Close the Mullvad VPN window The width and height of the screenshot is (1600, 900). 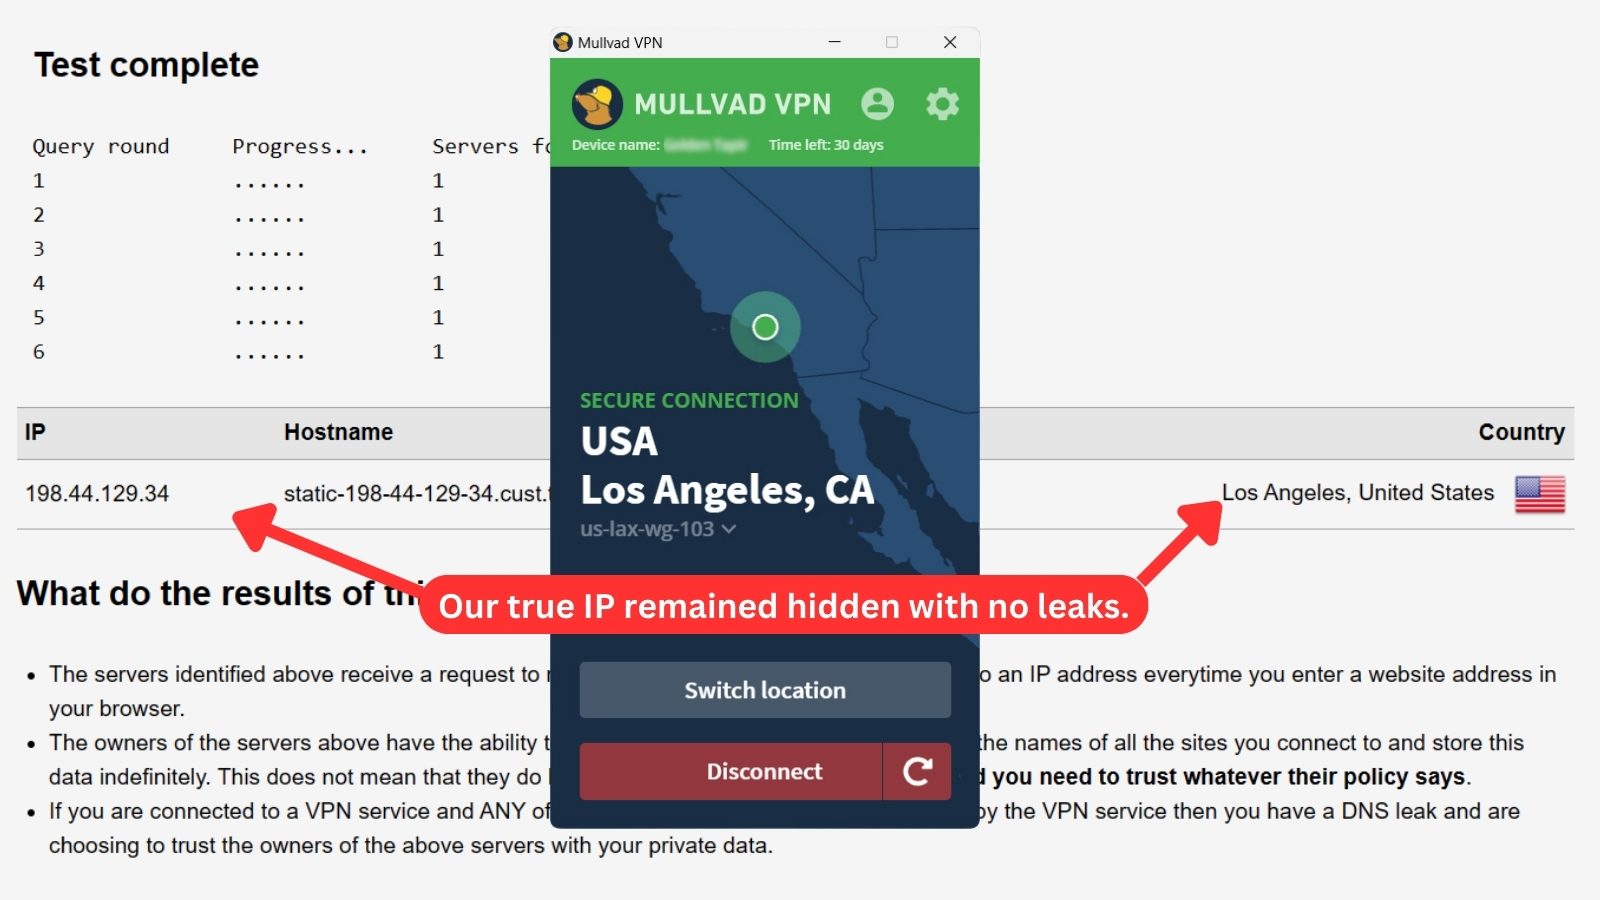click(950, 42)
